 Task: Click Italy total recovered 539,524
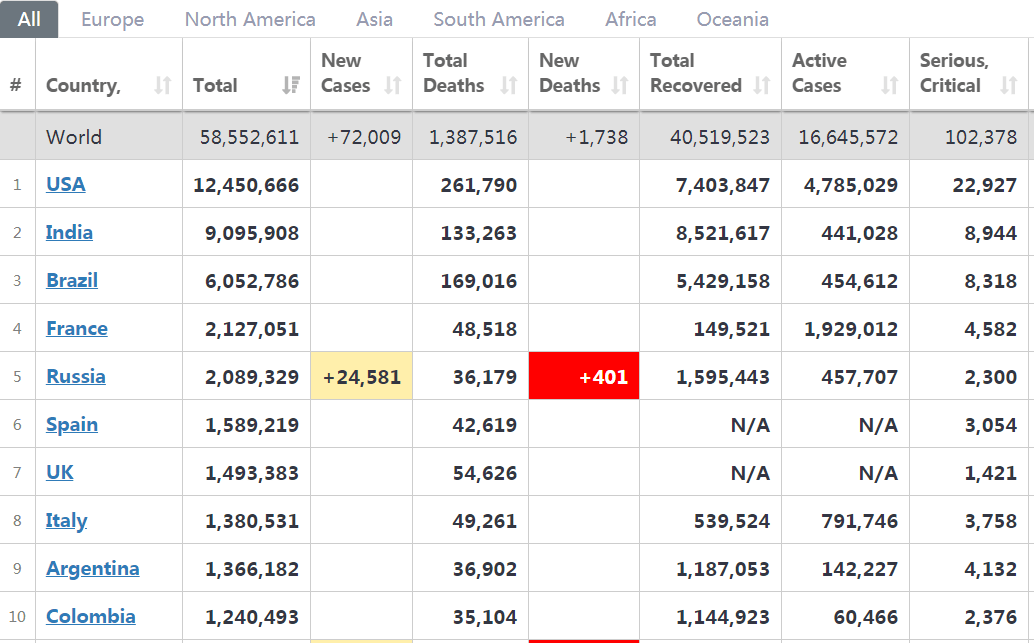click(x=731, y=522)
